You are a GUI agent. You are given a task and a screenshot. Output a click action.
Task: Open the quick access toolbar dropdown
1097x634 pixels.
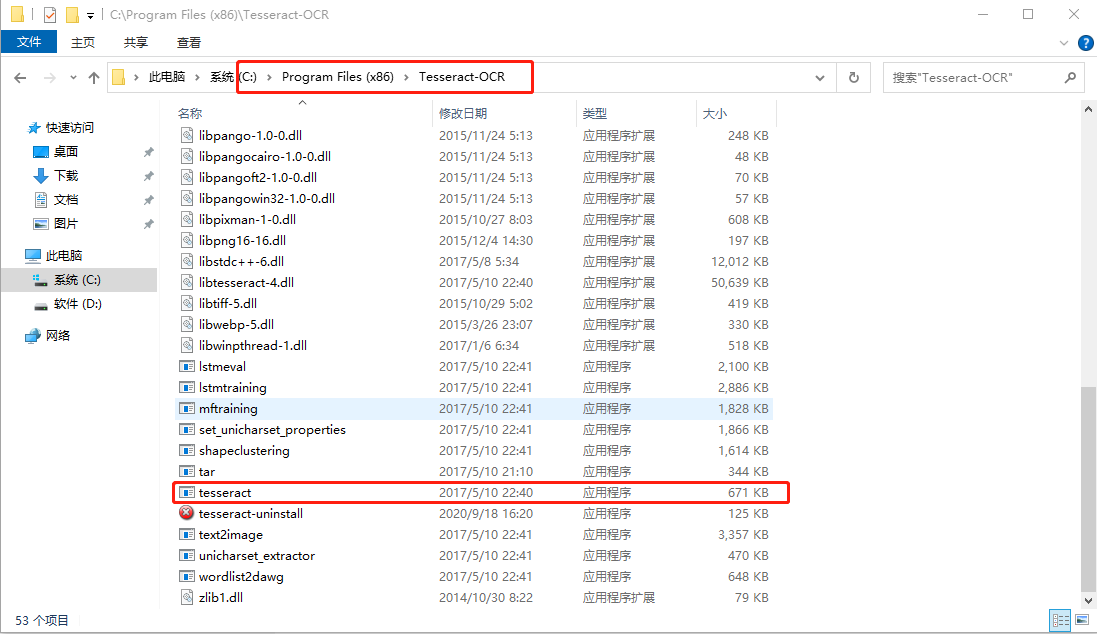tap(90, 15)
